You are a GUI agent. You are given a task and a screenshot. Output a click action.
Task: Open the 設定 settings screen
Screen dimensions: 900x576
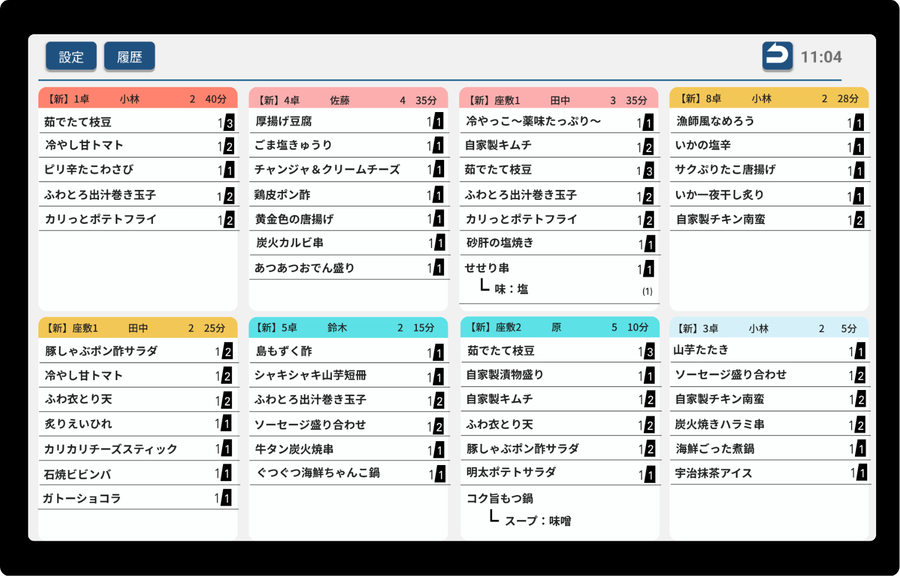[71, 56]
